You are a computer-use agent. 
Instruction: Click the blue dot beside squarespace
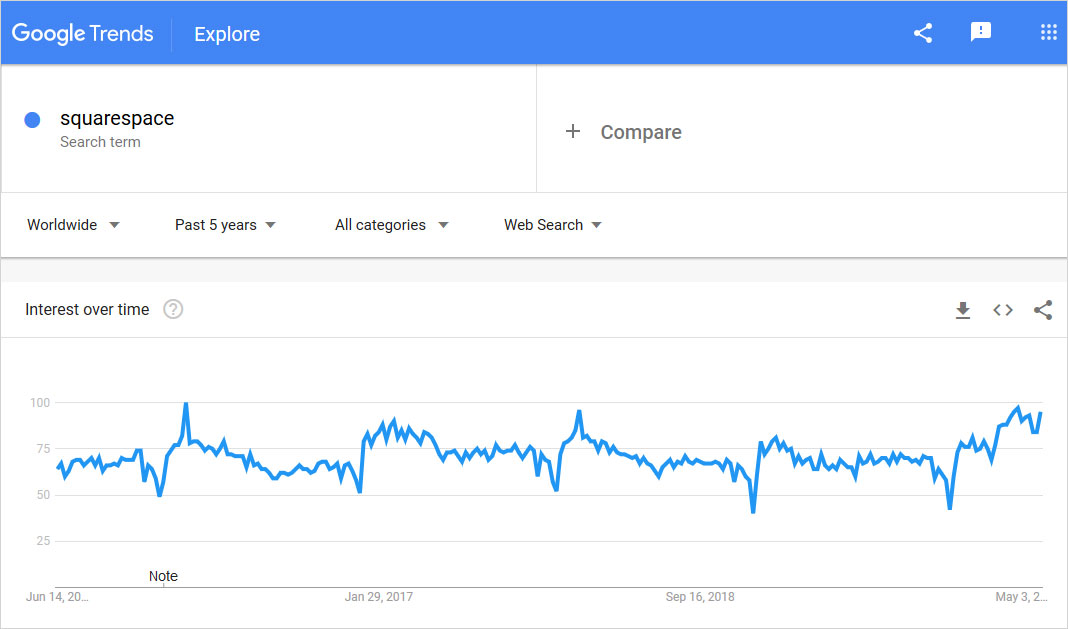tap(32, 120)
